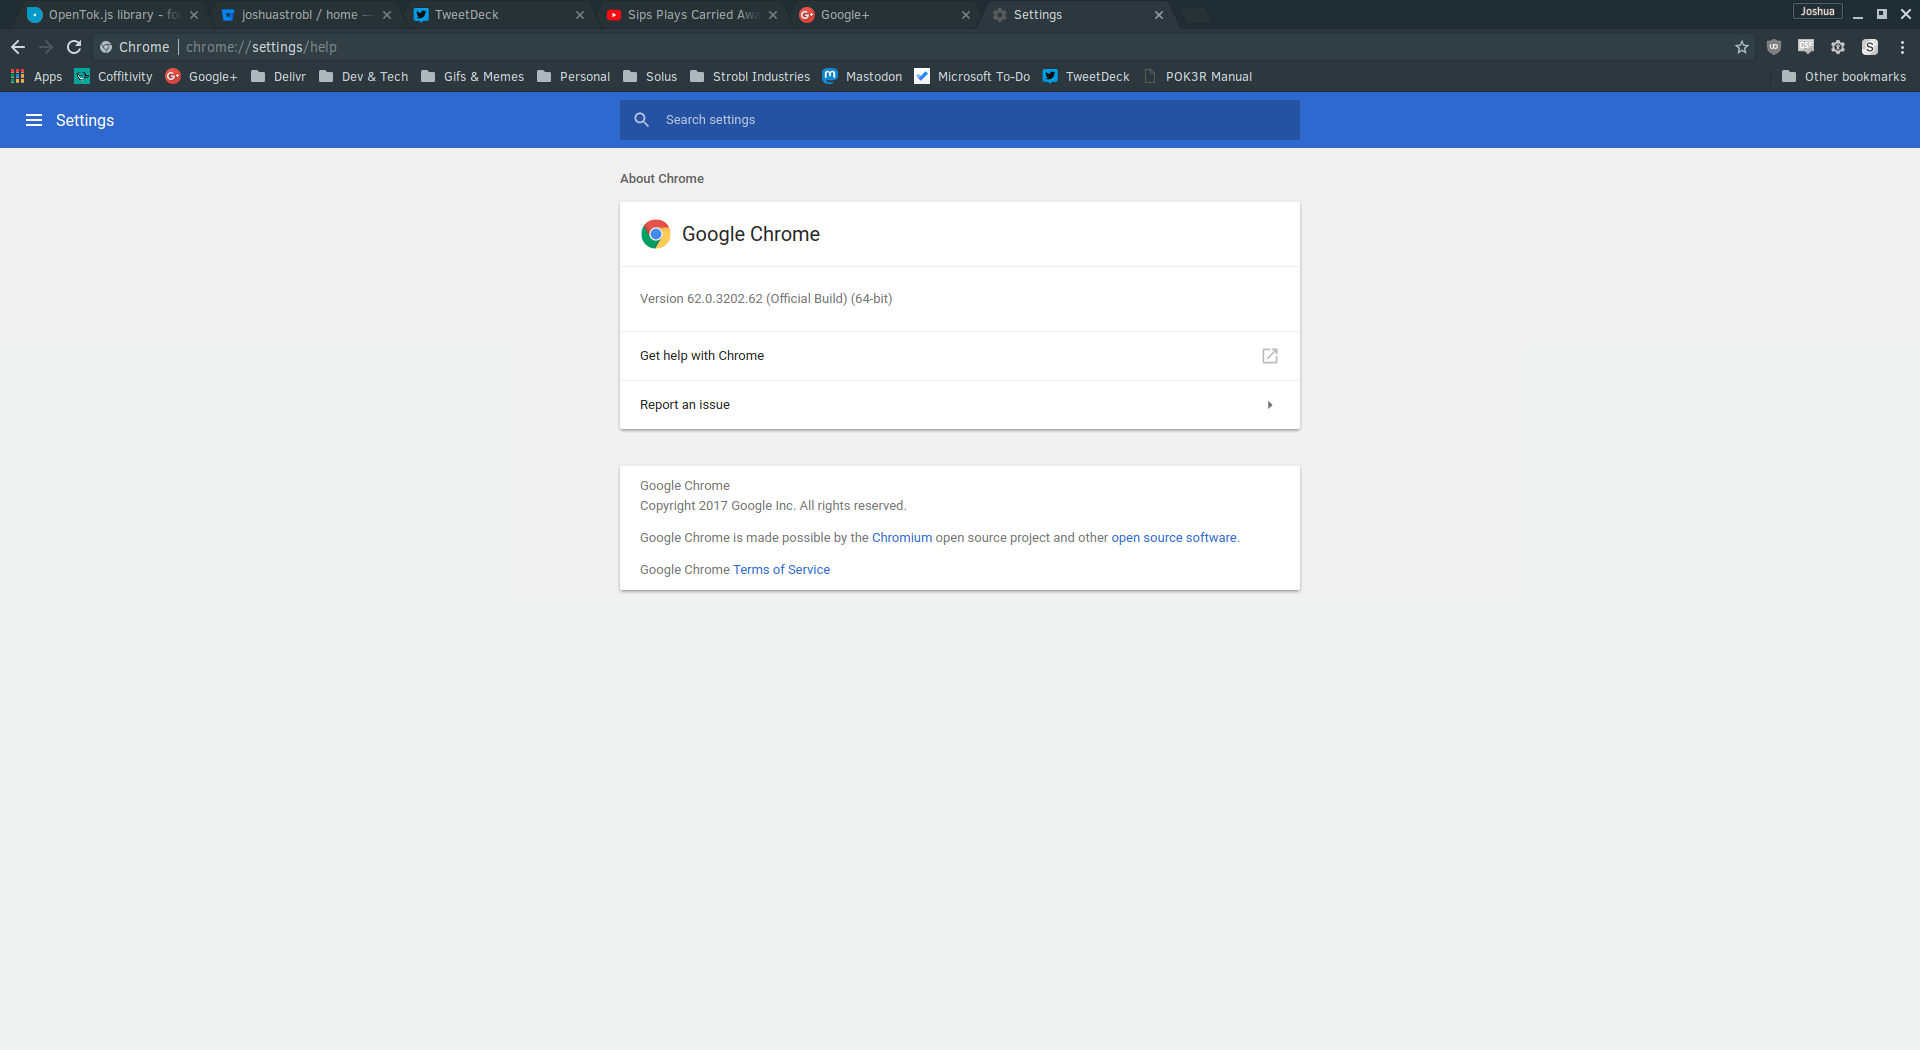
Task: Open a new tab
Action: [1195, 15]
